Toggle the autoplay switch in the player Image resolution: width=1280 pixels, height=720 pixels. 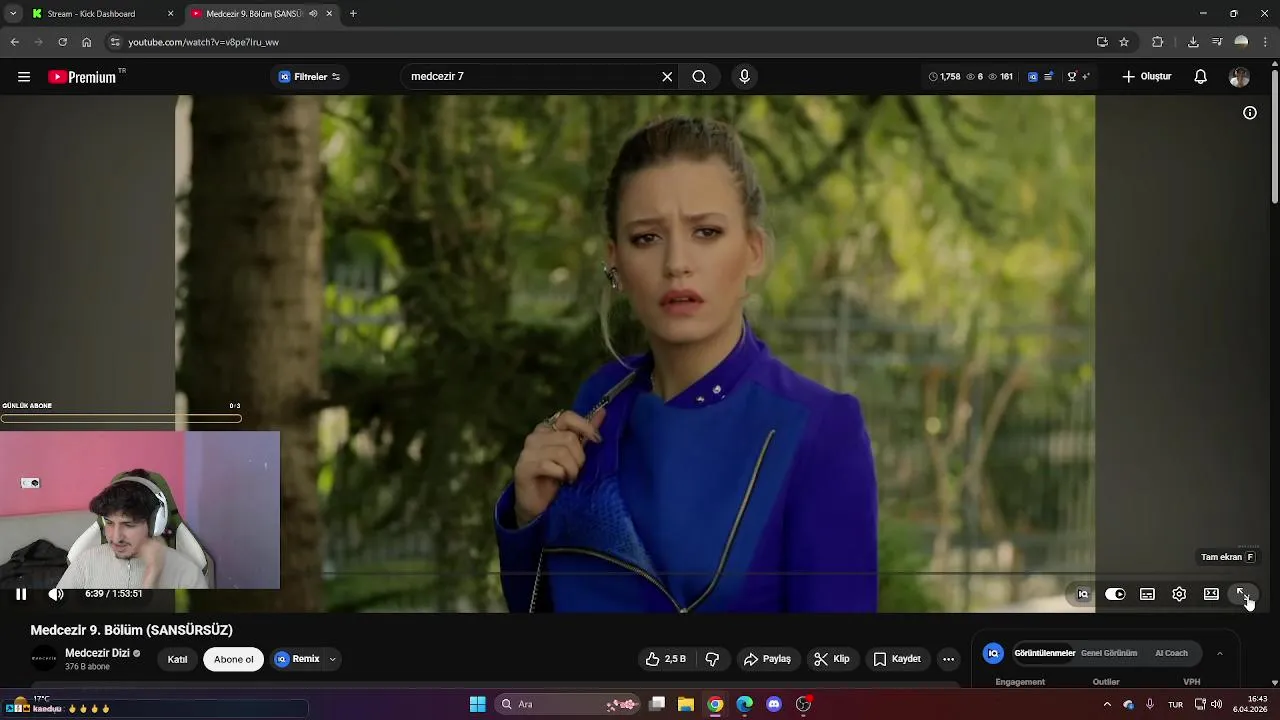1115,594
